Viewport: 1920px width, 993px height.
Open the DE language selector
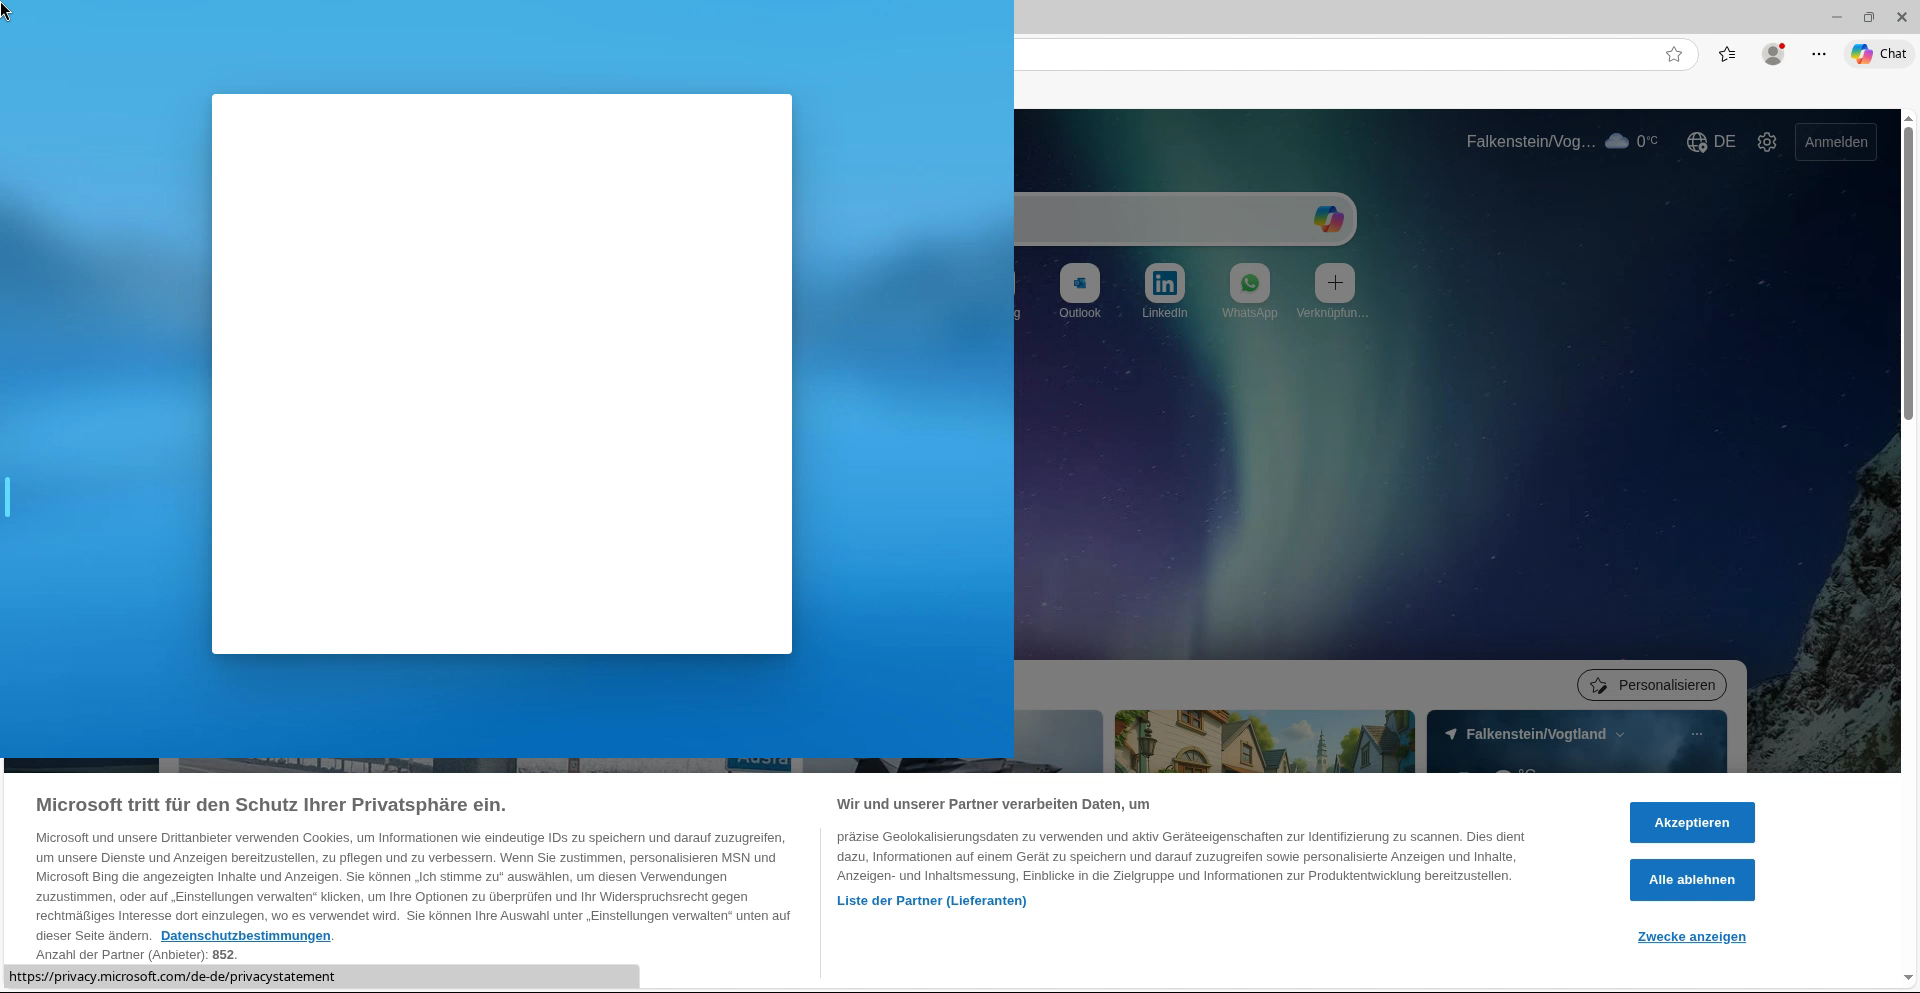[x=1711, y=142]
